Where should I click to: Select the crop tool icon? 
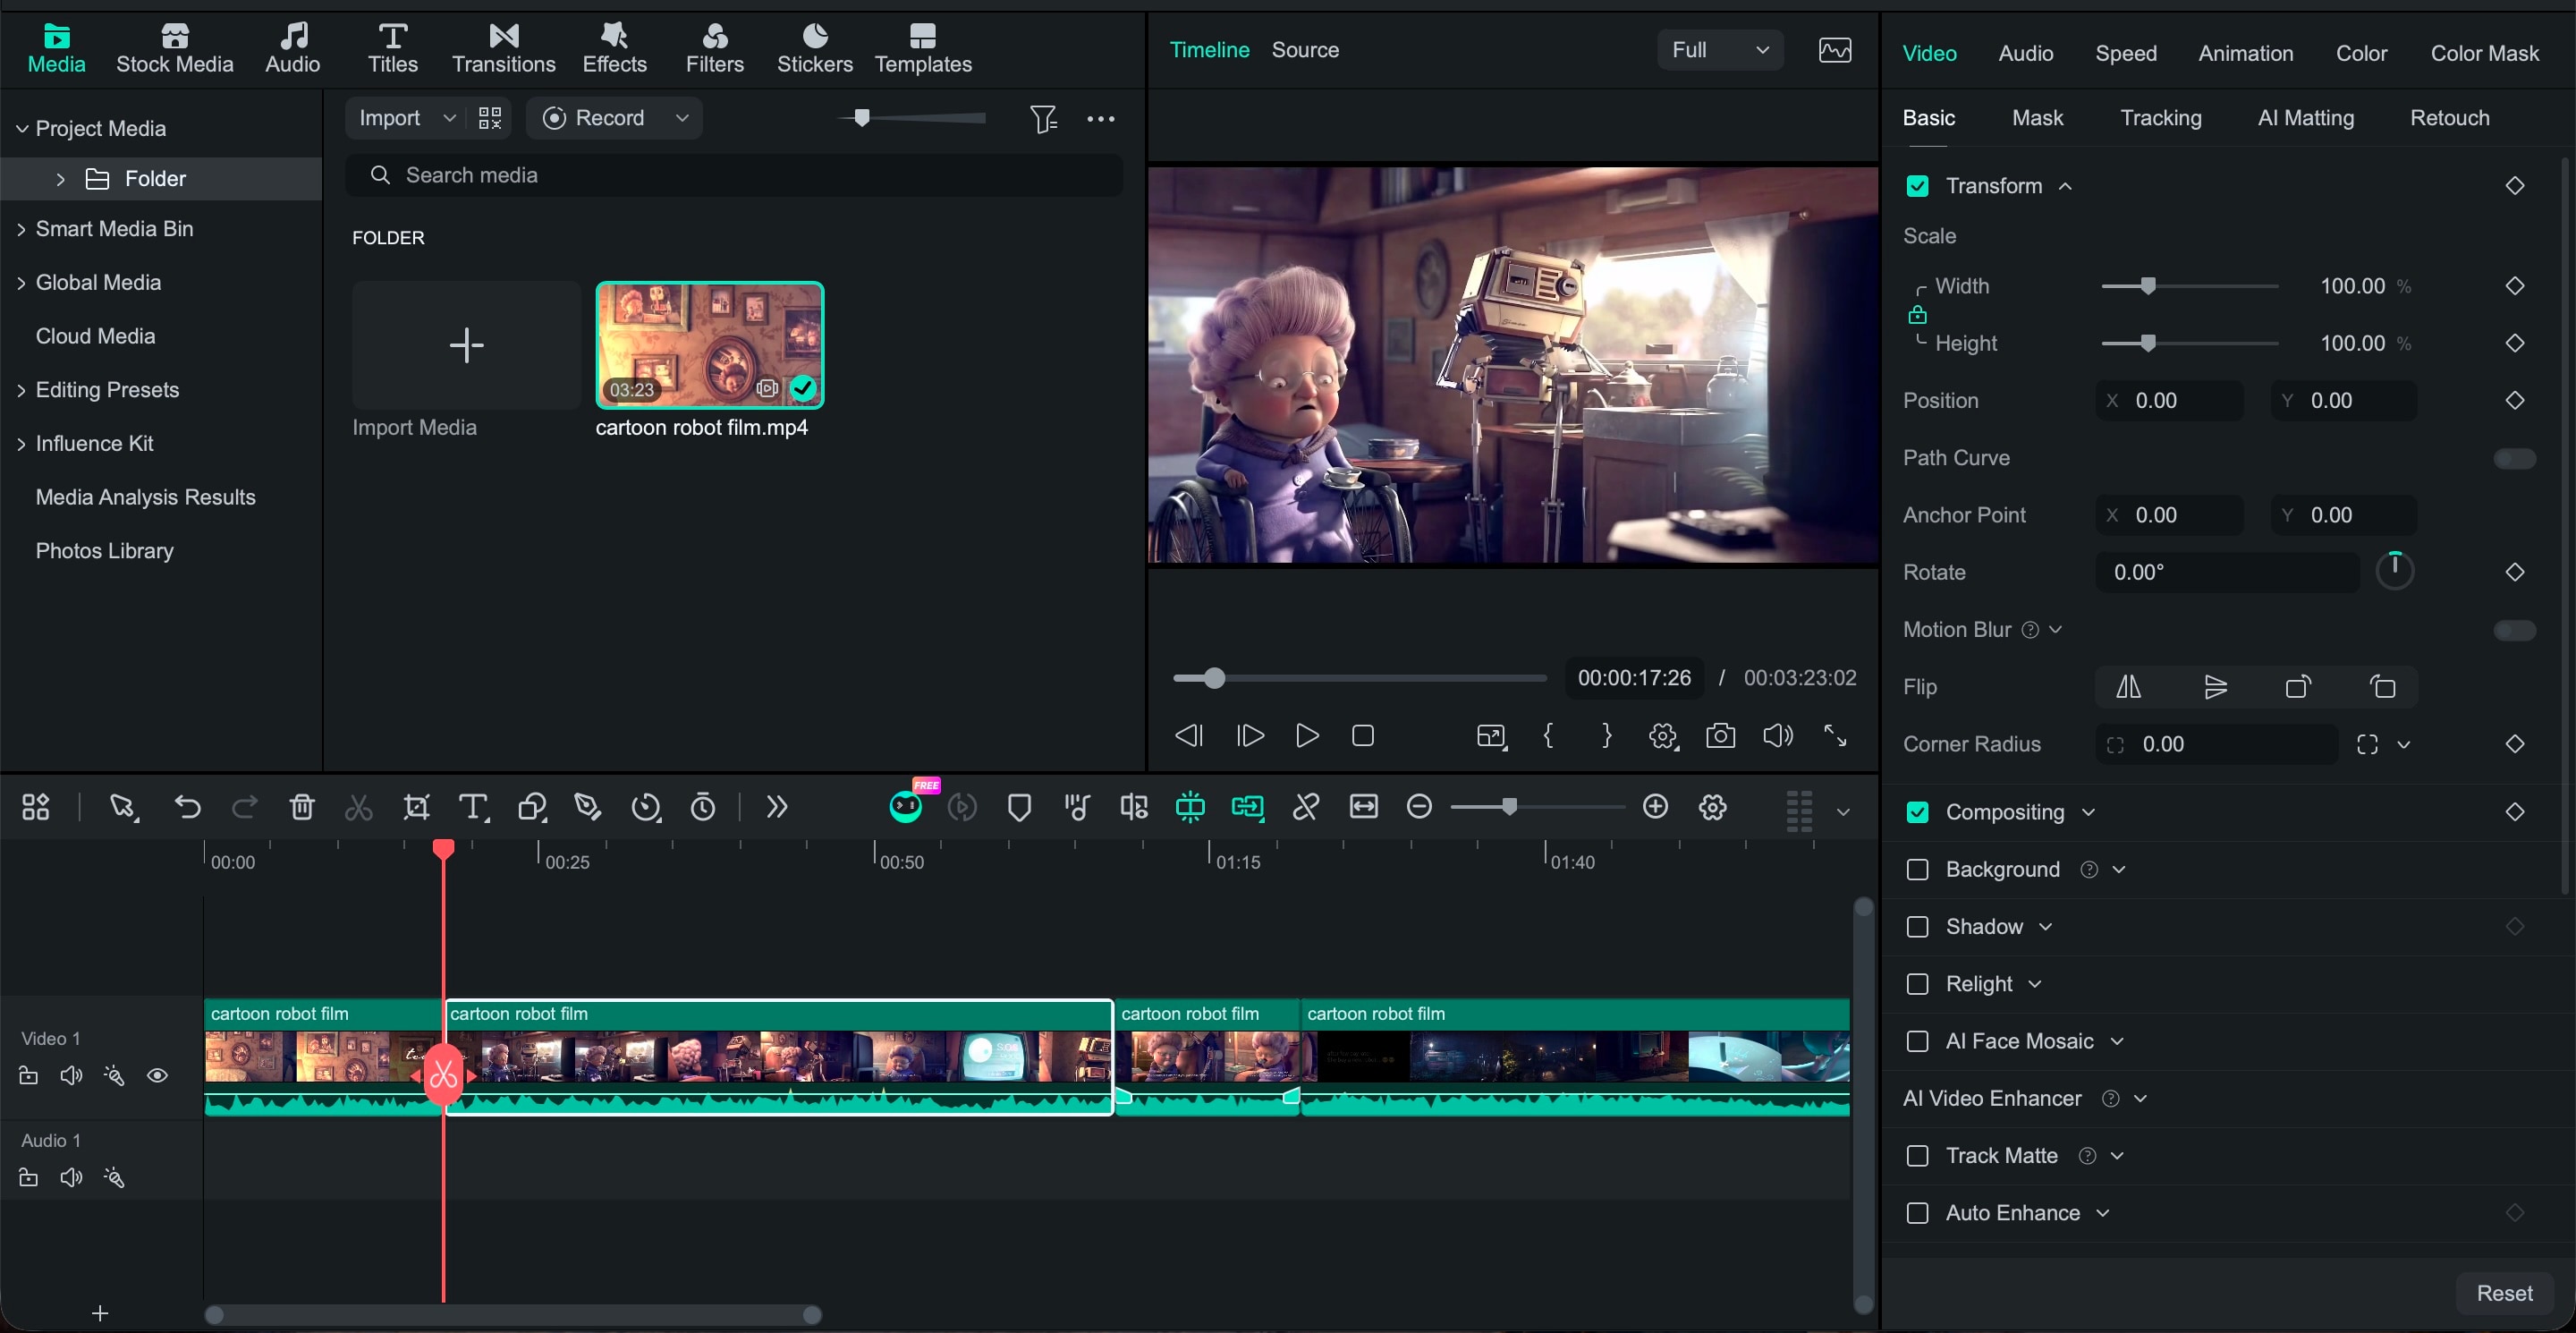coord(416,807)
